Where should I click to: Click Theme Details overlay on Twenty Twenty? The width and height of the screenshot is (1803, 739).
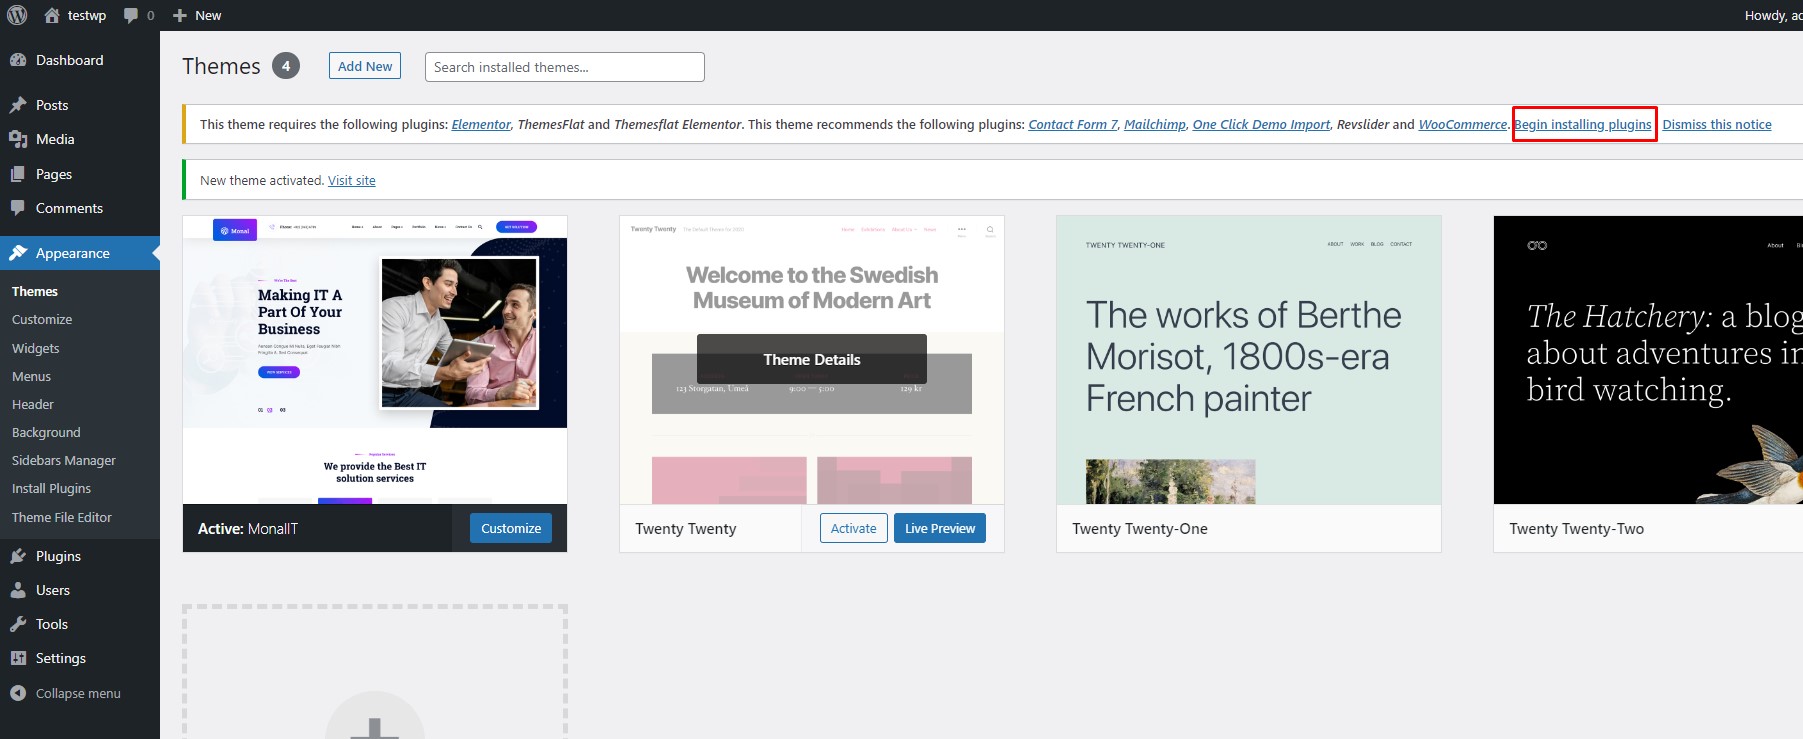point(812,359)
